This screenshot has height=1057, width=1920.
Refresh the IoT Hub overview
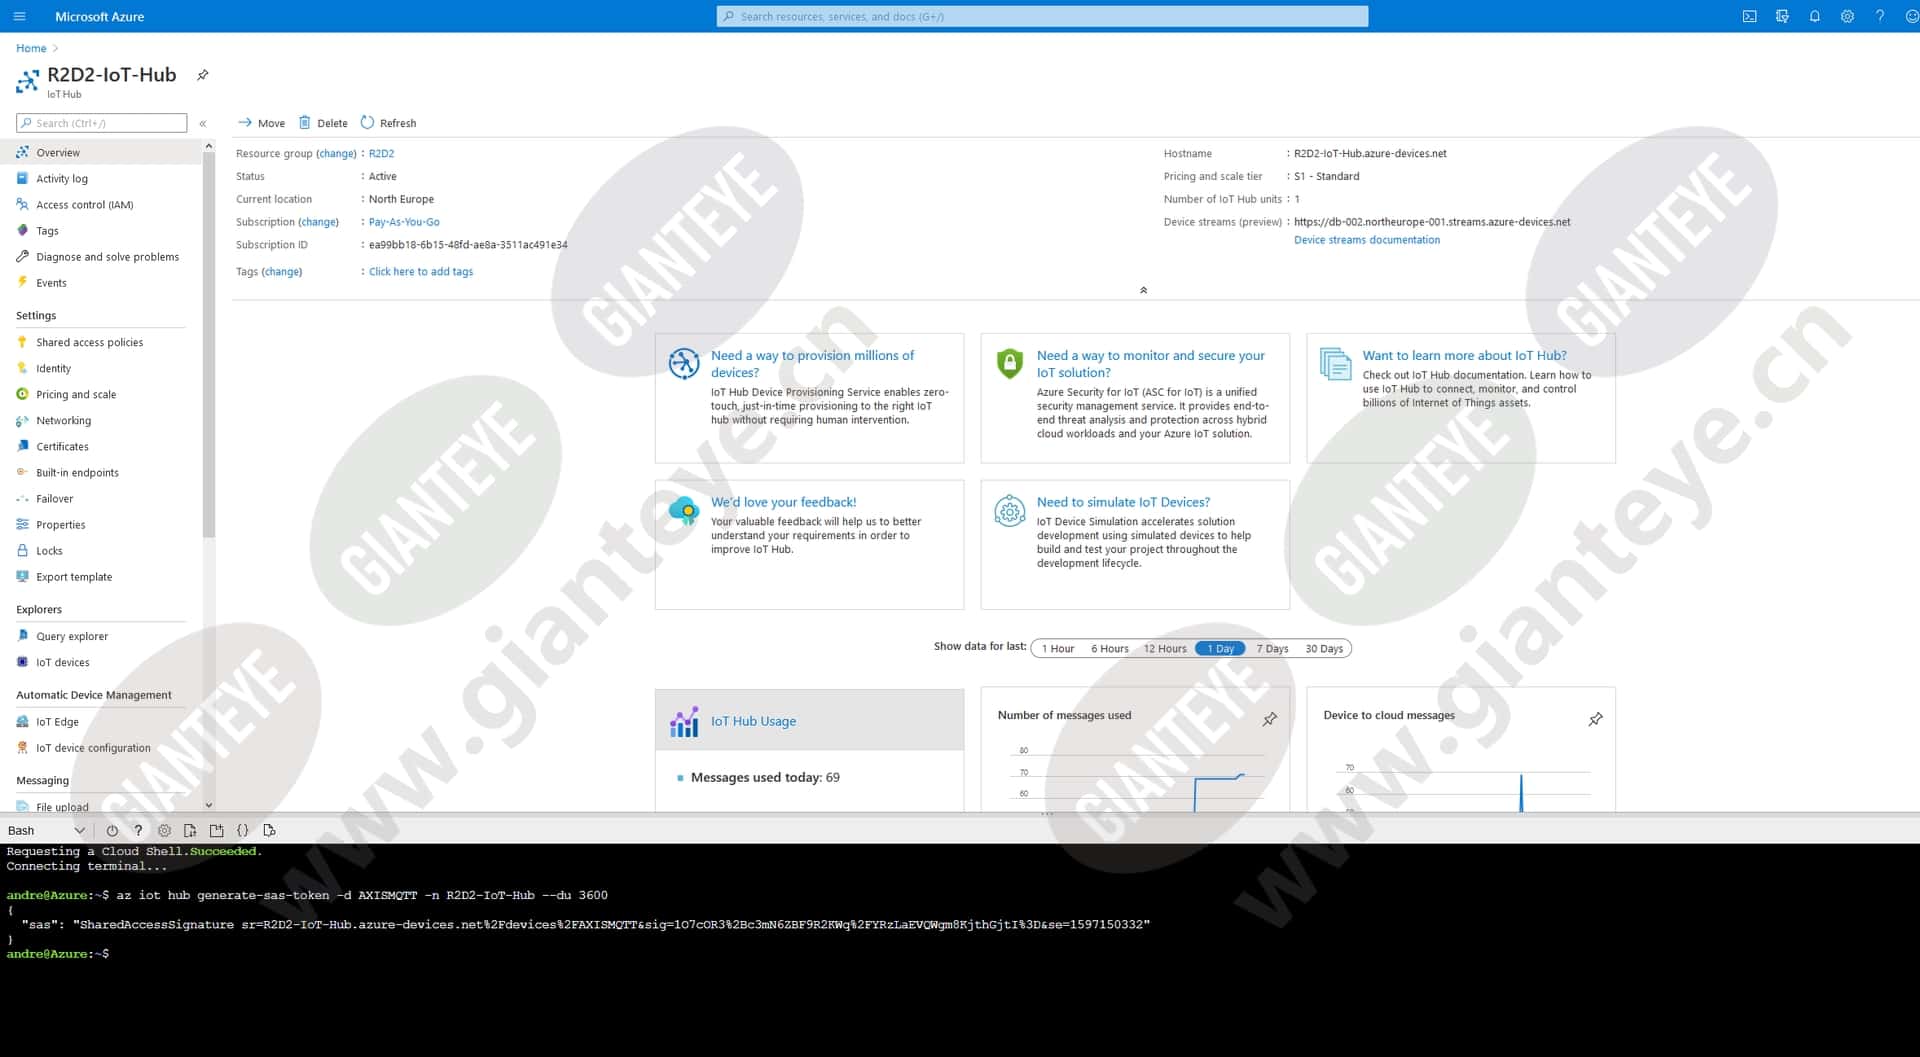388,123
